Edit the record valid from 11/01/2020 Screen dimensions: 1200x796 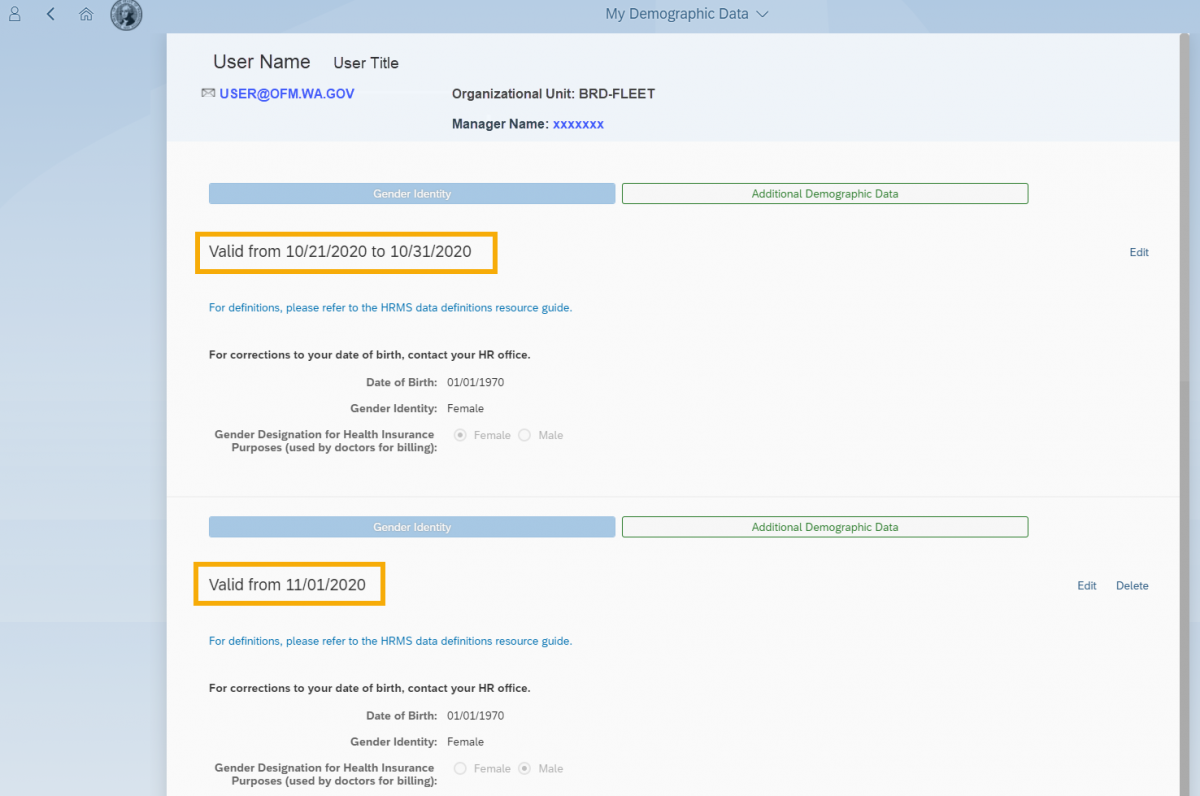click(x=1086, y=585)
